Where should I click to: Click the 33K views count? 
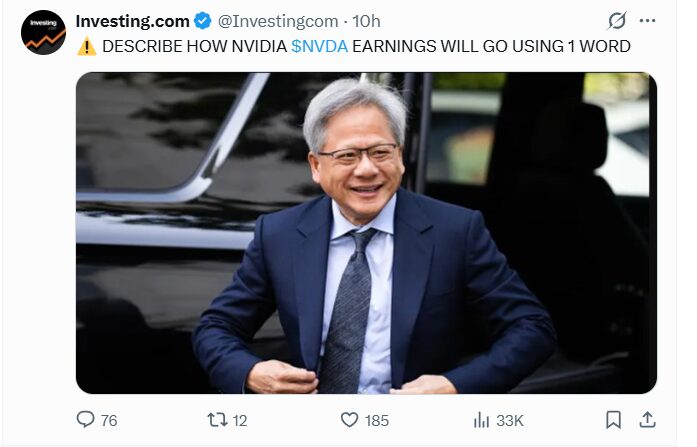pos(510,420)
